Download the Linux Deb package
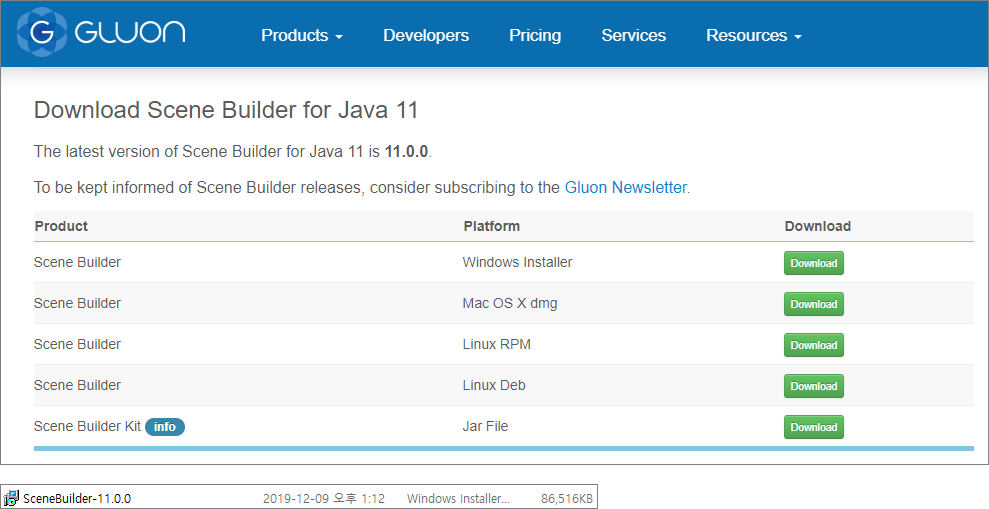Image resolution: width=989 pixels, height=509 pixels. click(x=814, y=386)
